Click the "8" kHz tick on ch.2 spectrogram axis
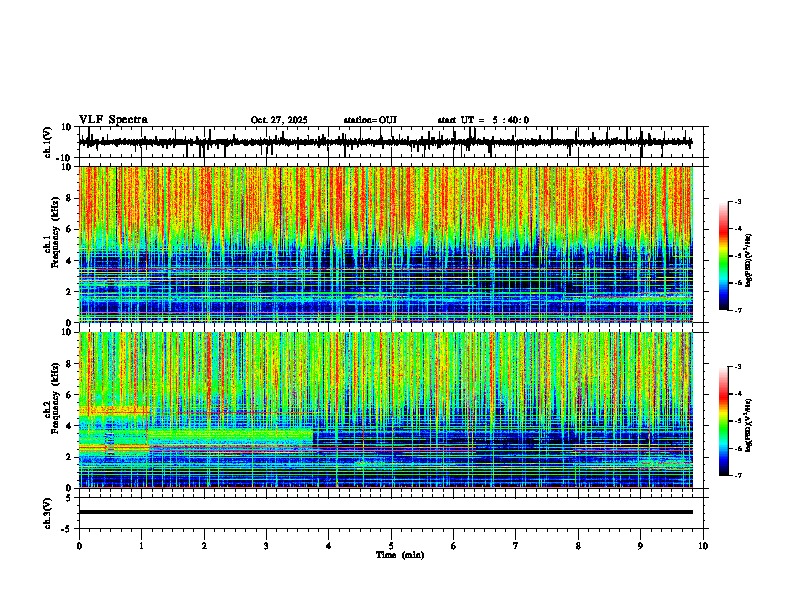 coord(70,364)
